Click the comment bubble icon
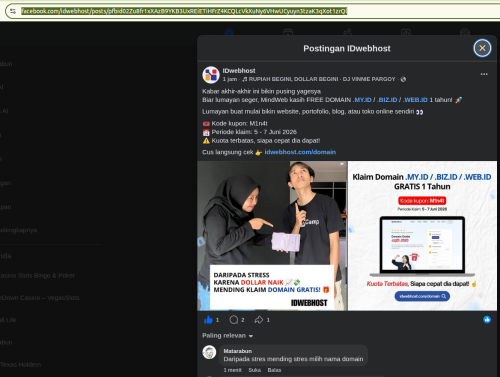 [234, 320]
